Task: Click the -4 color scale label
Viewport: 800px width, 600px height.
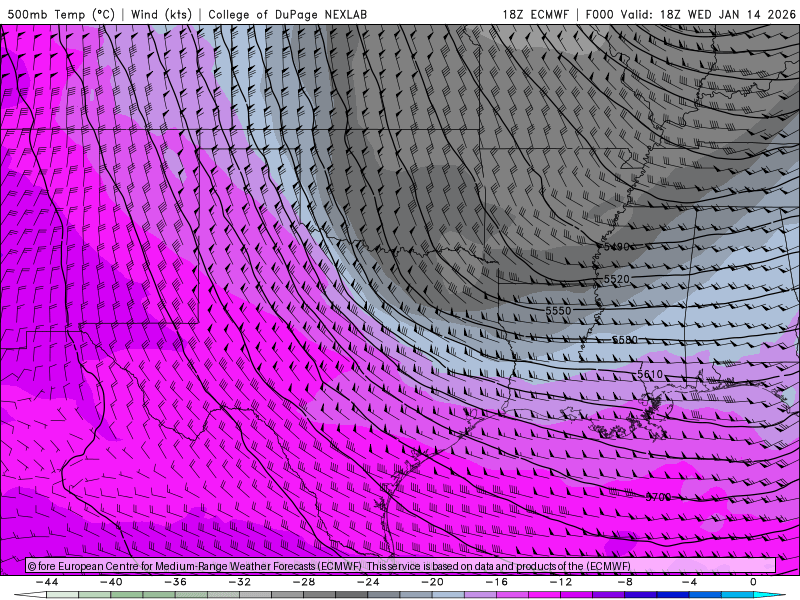Action: tap(690, 582)
